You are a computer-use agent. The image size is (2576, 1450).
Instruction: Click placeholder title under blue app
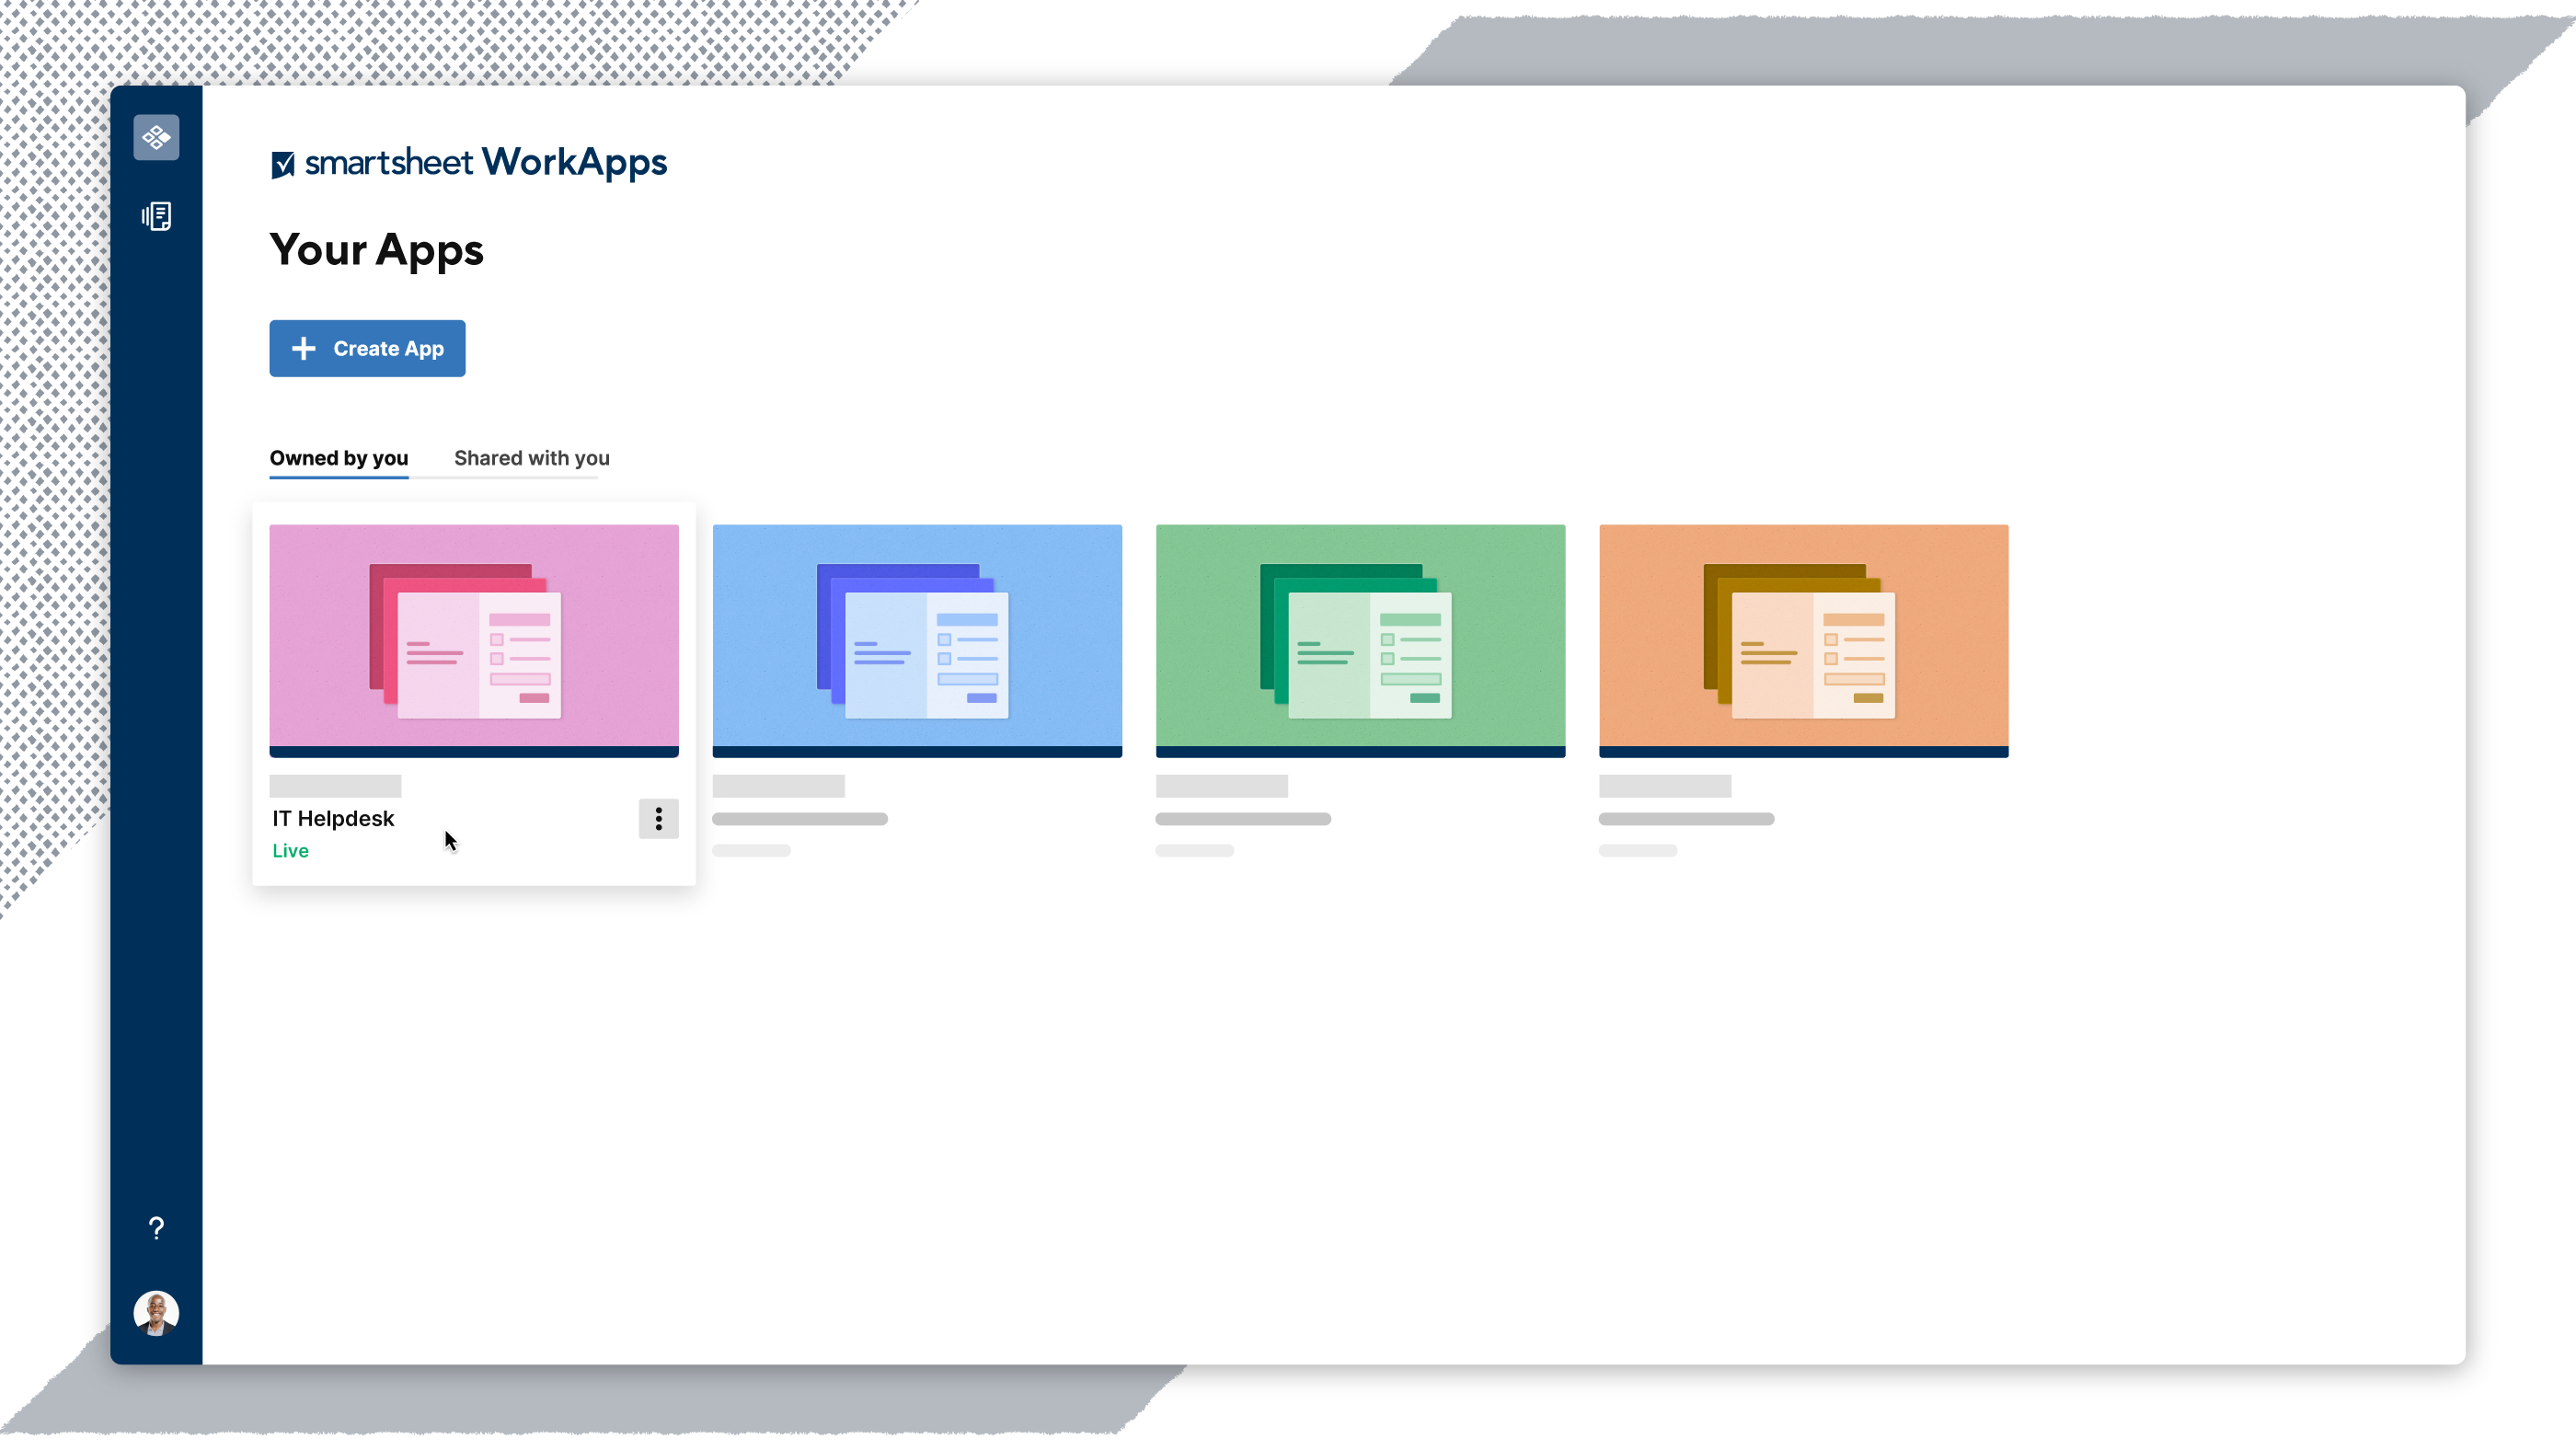click(x=799, y=819)
